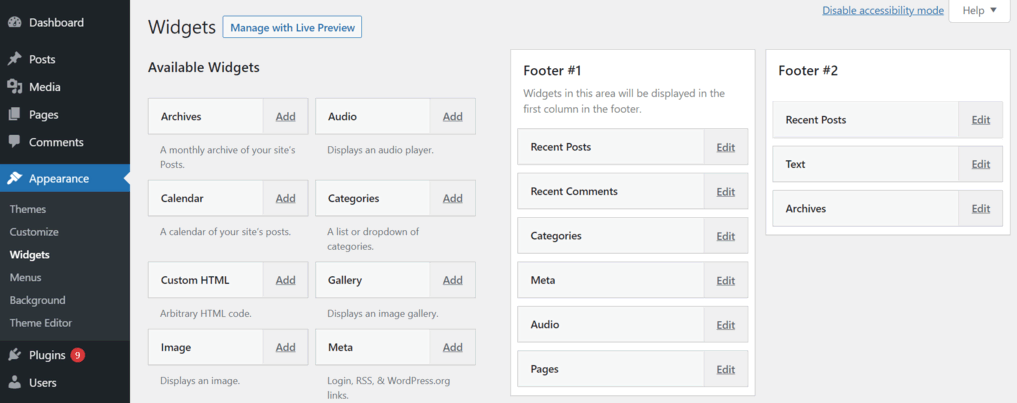Click Disable accessibility mode link

(882, 10)
